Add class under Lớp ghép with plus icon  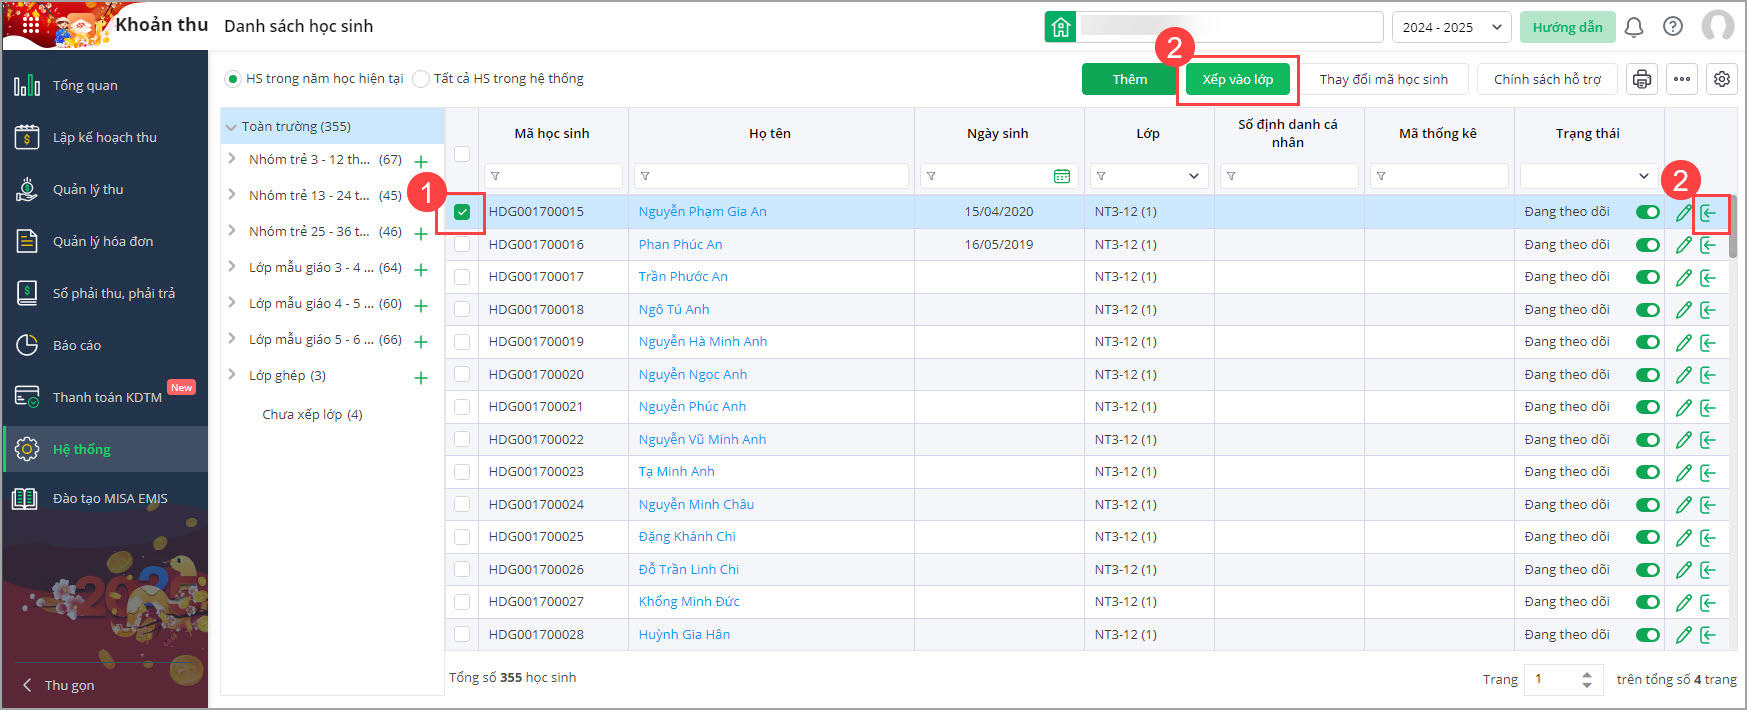pyautogui.click(x=421, y=378)
